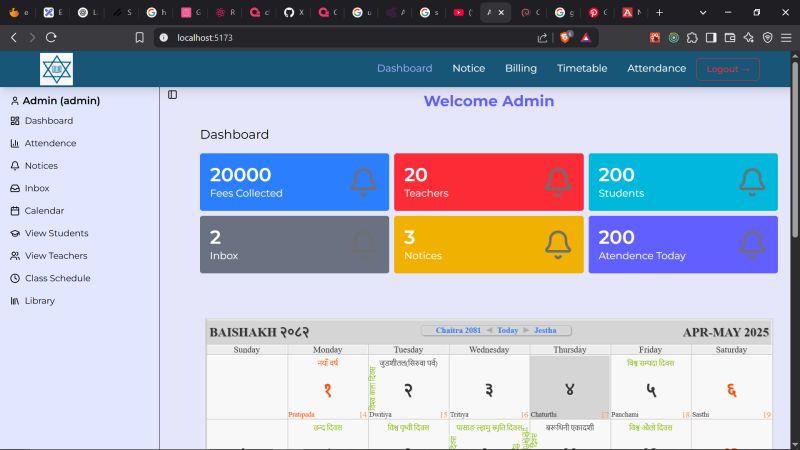The image size is (800, 450).
Task: Click Today link in calendar header
Action: pos(508,331)
